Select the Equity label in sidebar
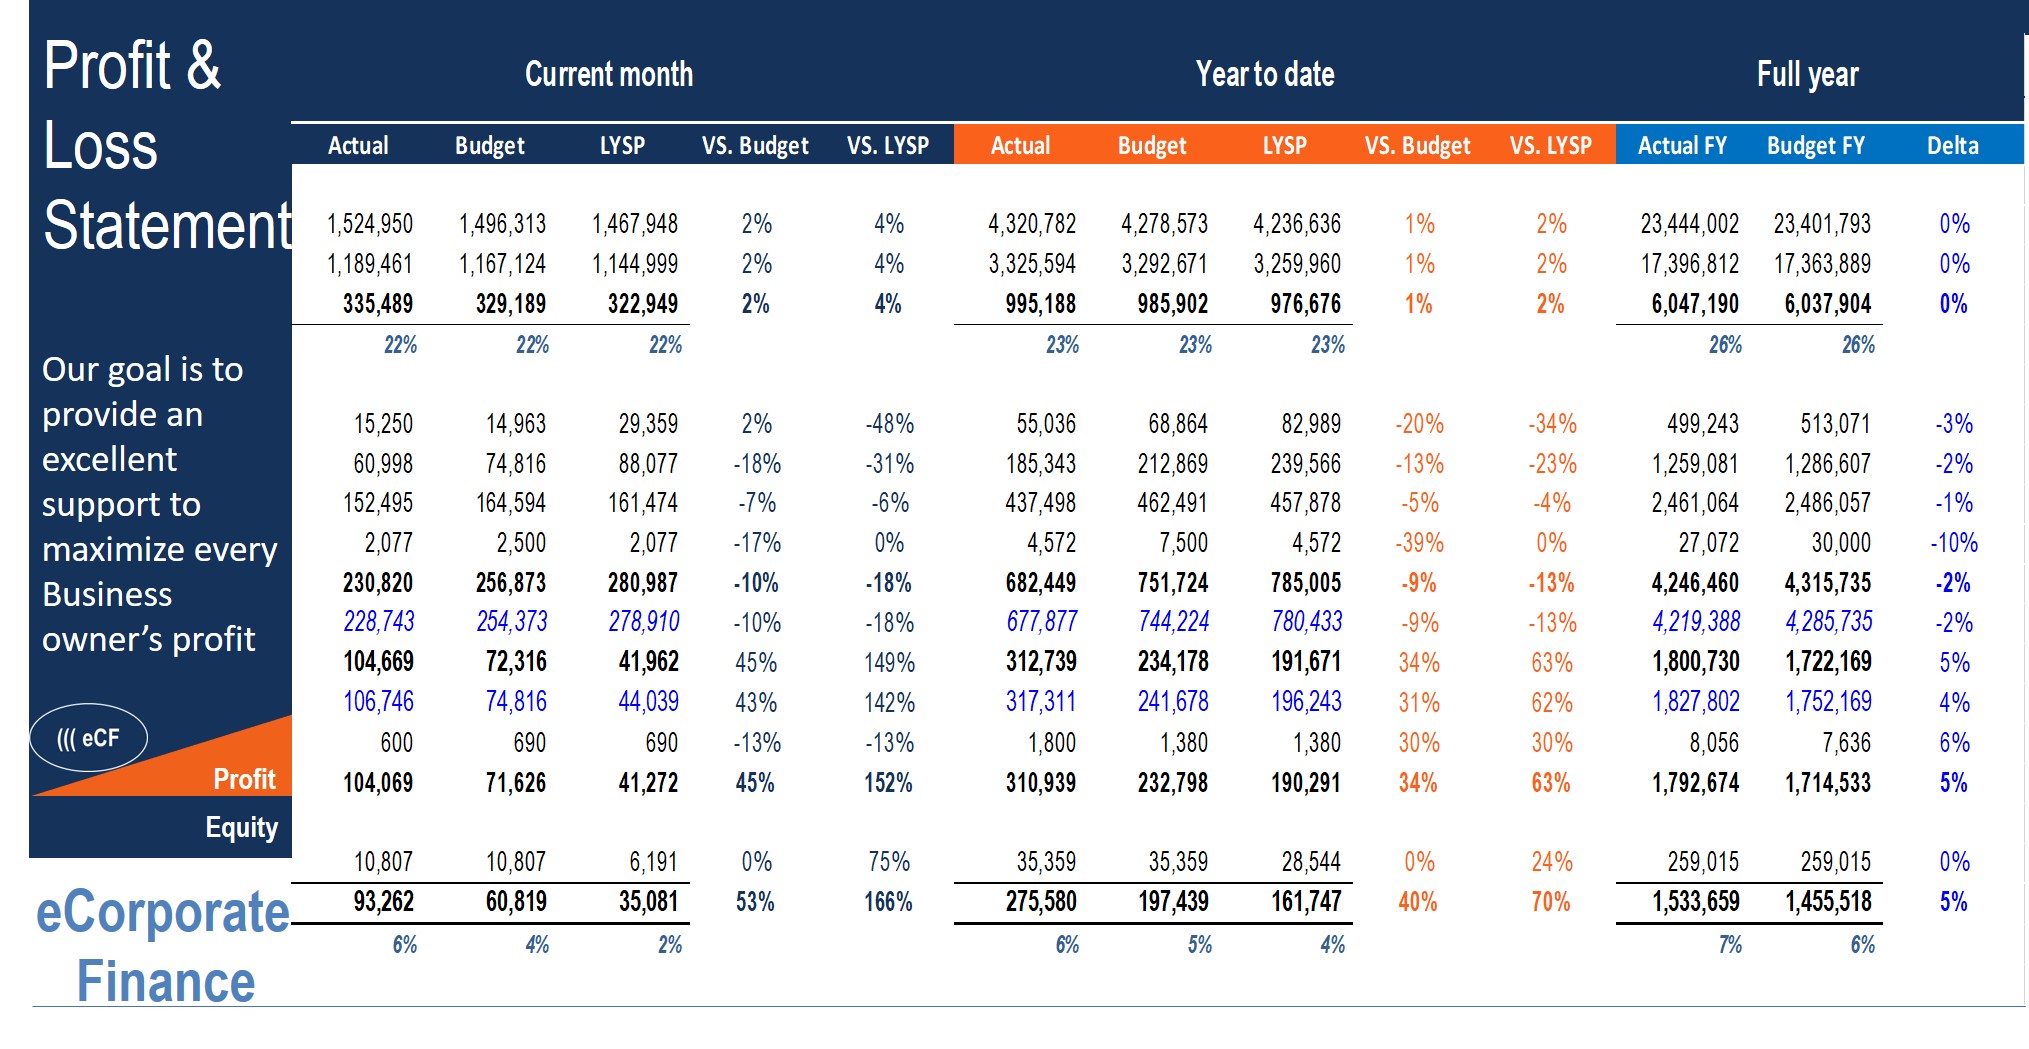The image size is (2029, 1049). pyautogui.click(x=241, y=827)
